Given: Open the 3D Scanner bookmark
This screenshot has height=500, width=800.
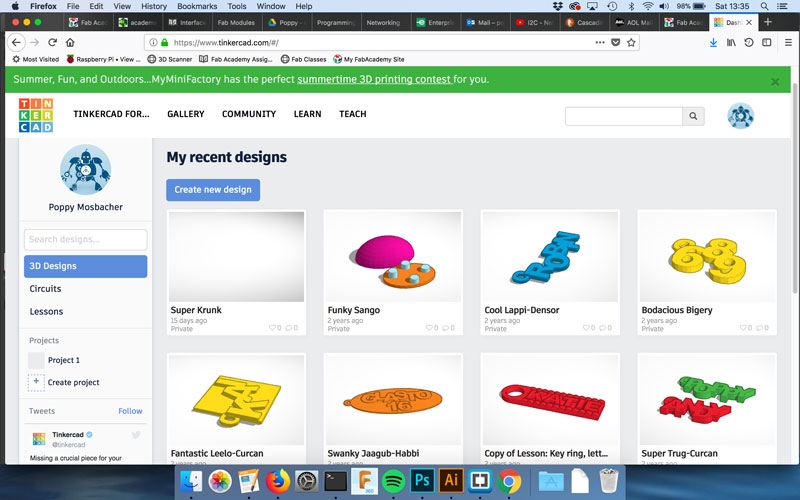Looking at the screenshot, I should click(170, 59).
